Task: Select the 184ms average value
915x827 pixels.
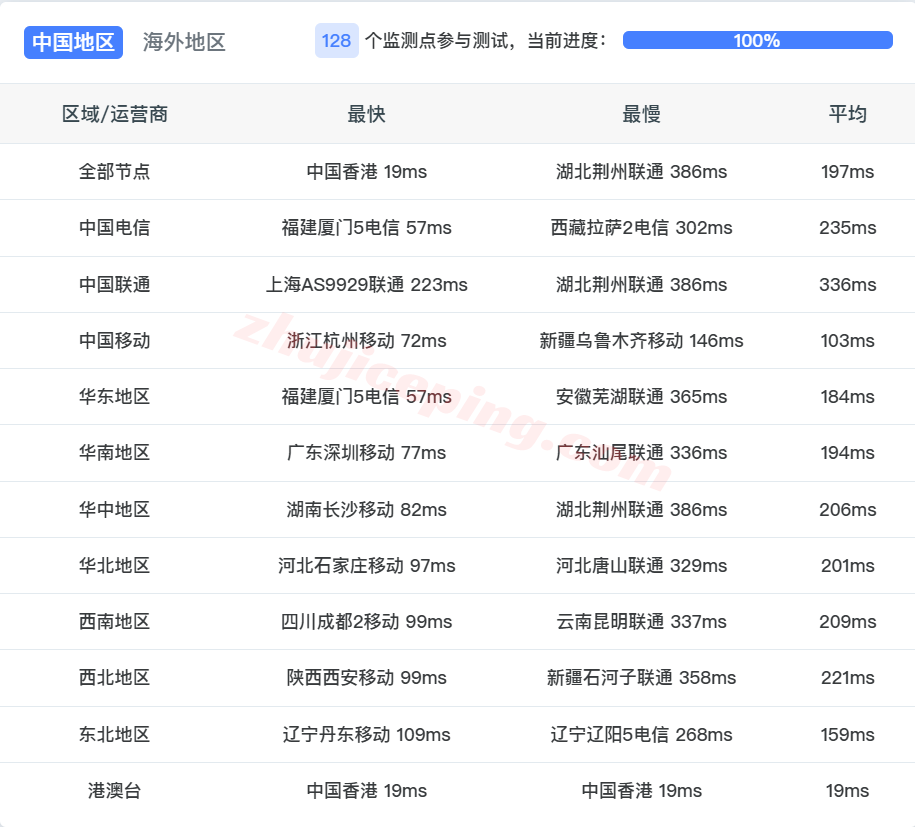Action: pos(847,397)
